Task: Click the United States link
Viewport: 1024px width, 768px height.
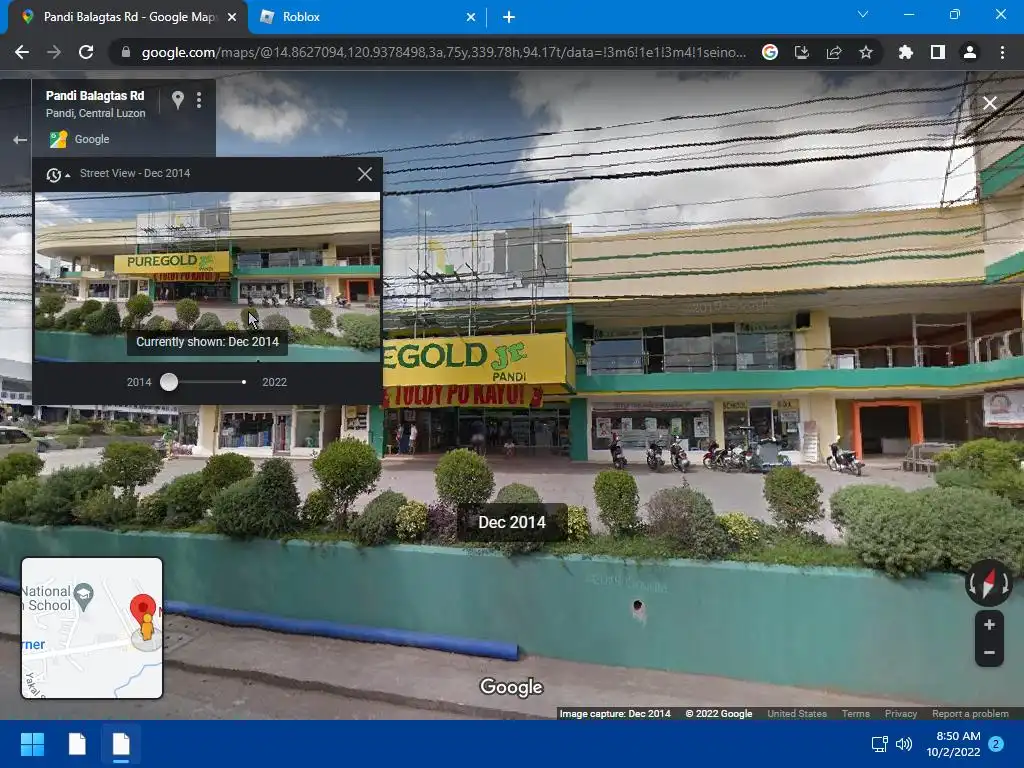Action: pyautogui.click(x=797, y=714)
